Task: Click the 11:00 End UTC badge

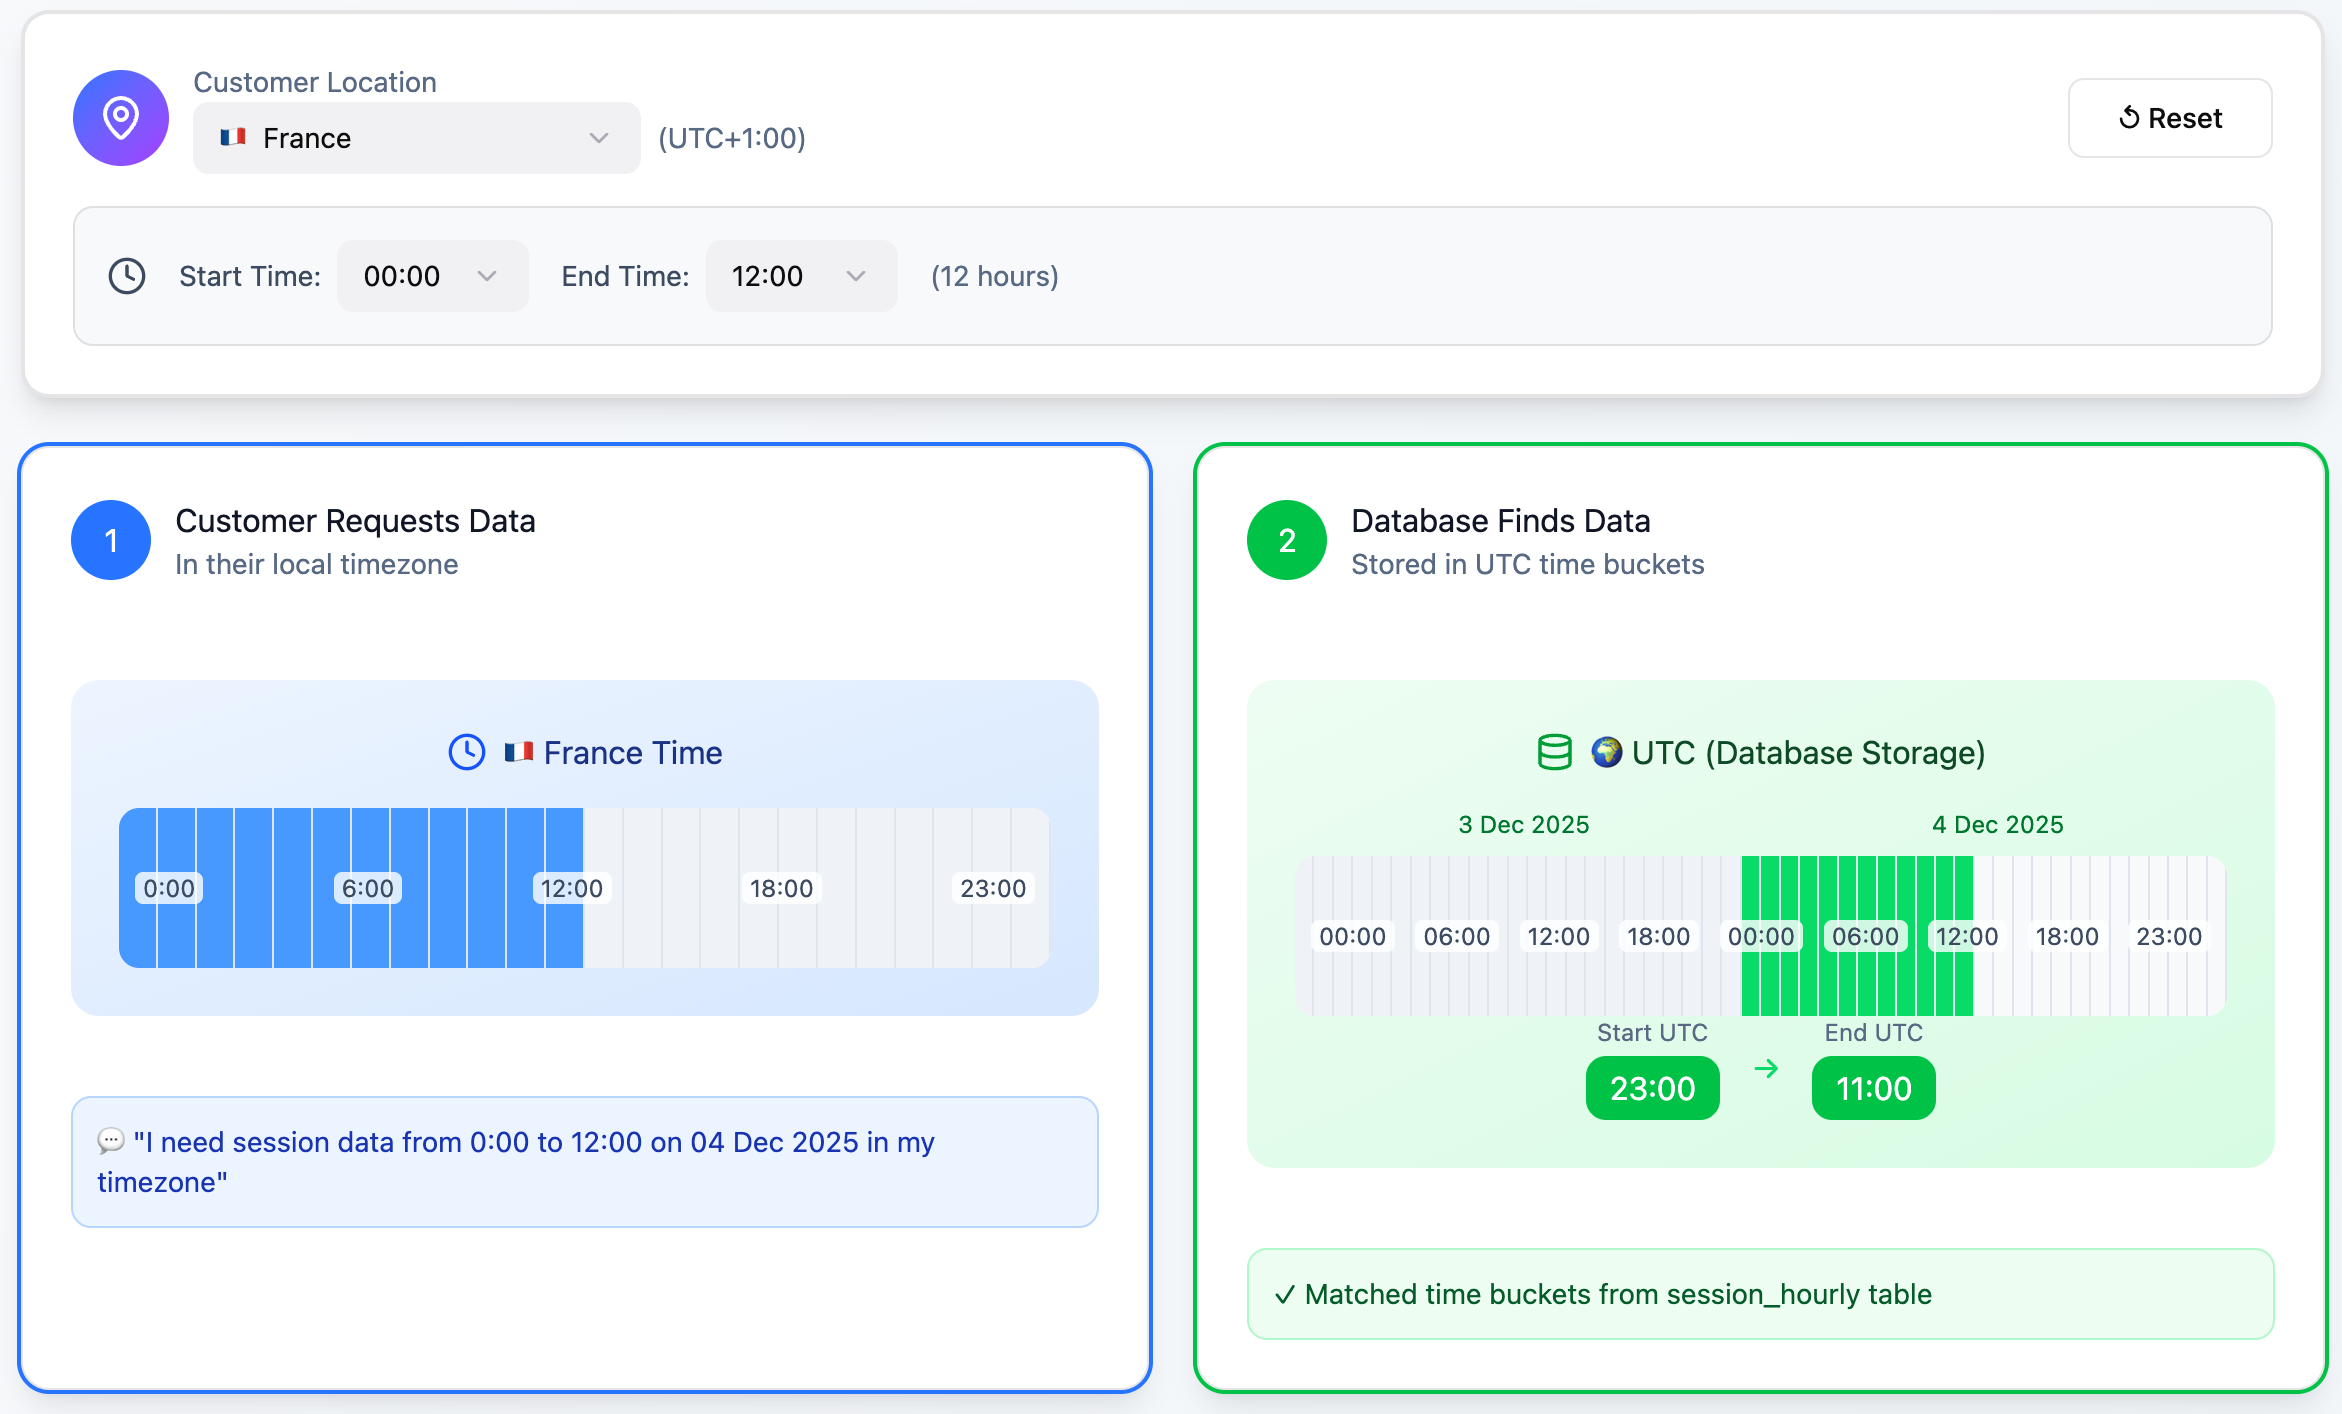Action: click(1873, 1088)
